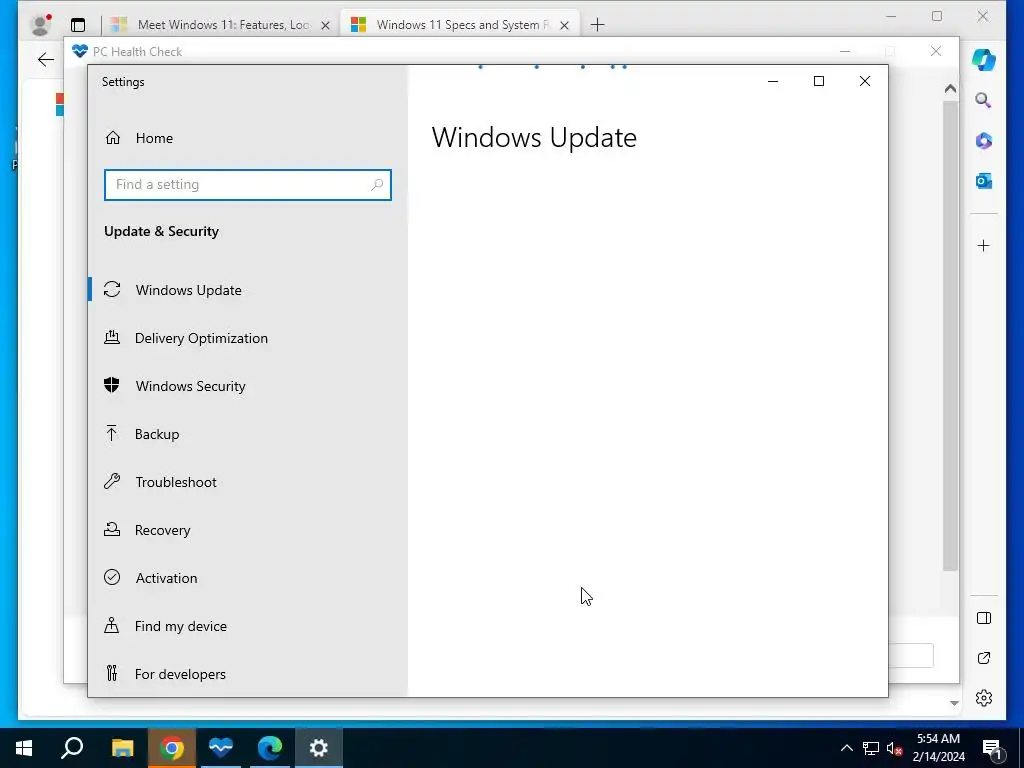
Task: Click PC Health Check vertical scrollbar
Action: [x=950, y=336]
